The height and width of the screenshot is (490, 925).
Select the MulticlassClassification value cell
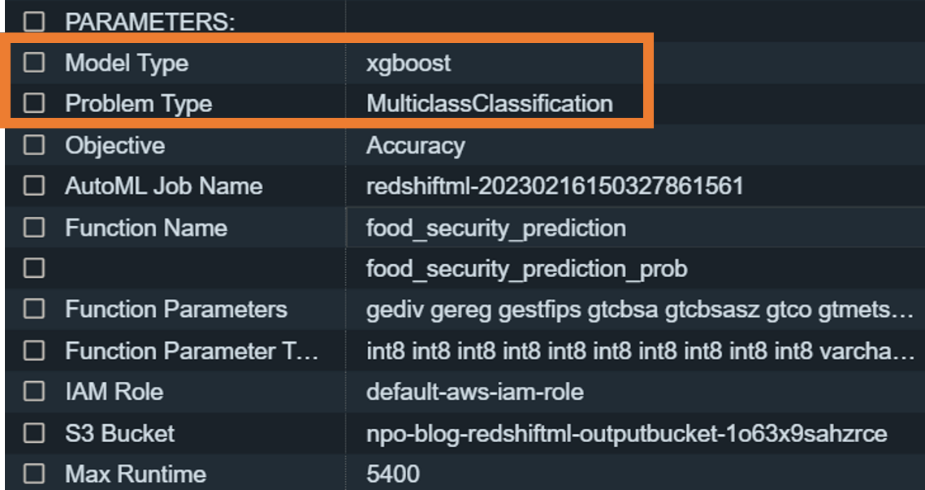tap(489, 103)
